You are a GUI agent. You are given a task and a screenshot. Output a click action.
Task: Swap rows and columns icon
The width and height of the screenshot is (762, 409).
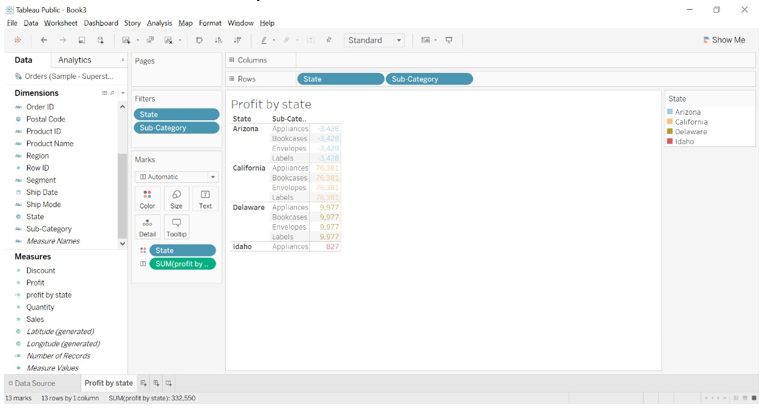click(199, 40)
